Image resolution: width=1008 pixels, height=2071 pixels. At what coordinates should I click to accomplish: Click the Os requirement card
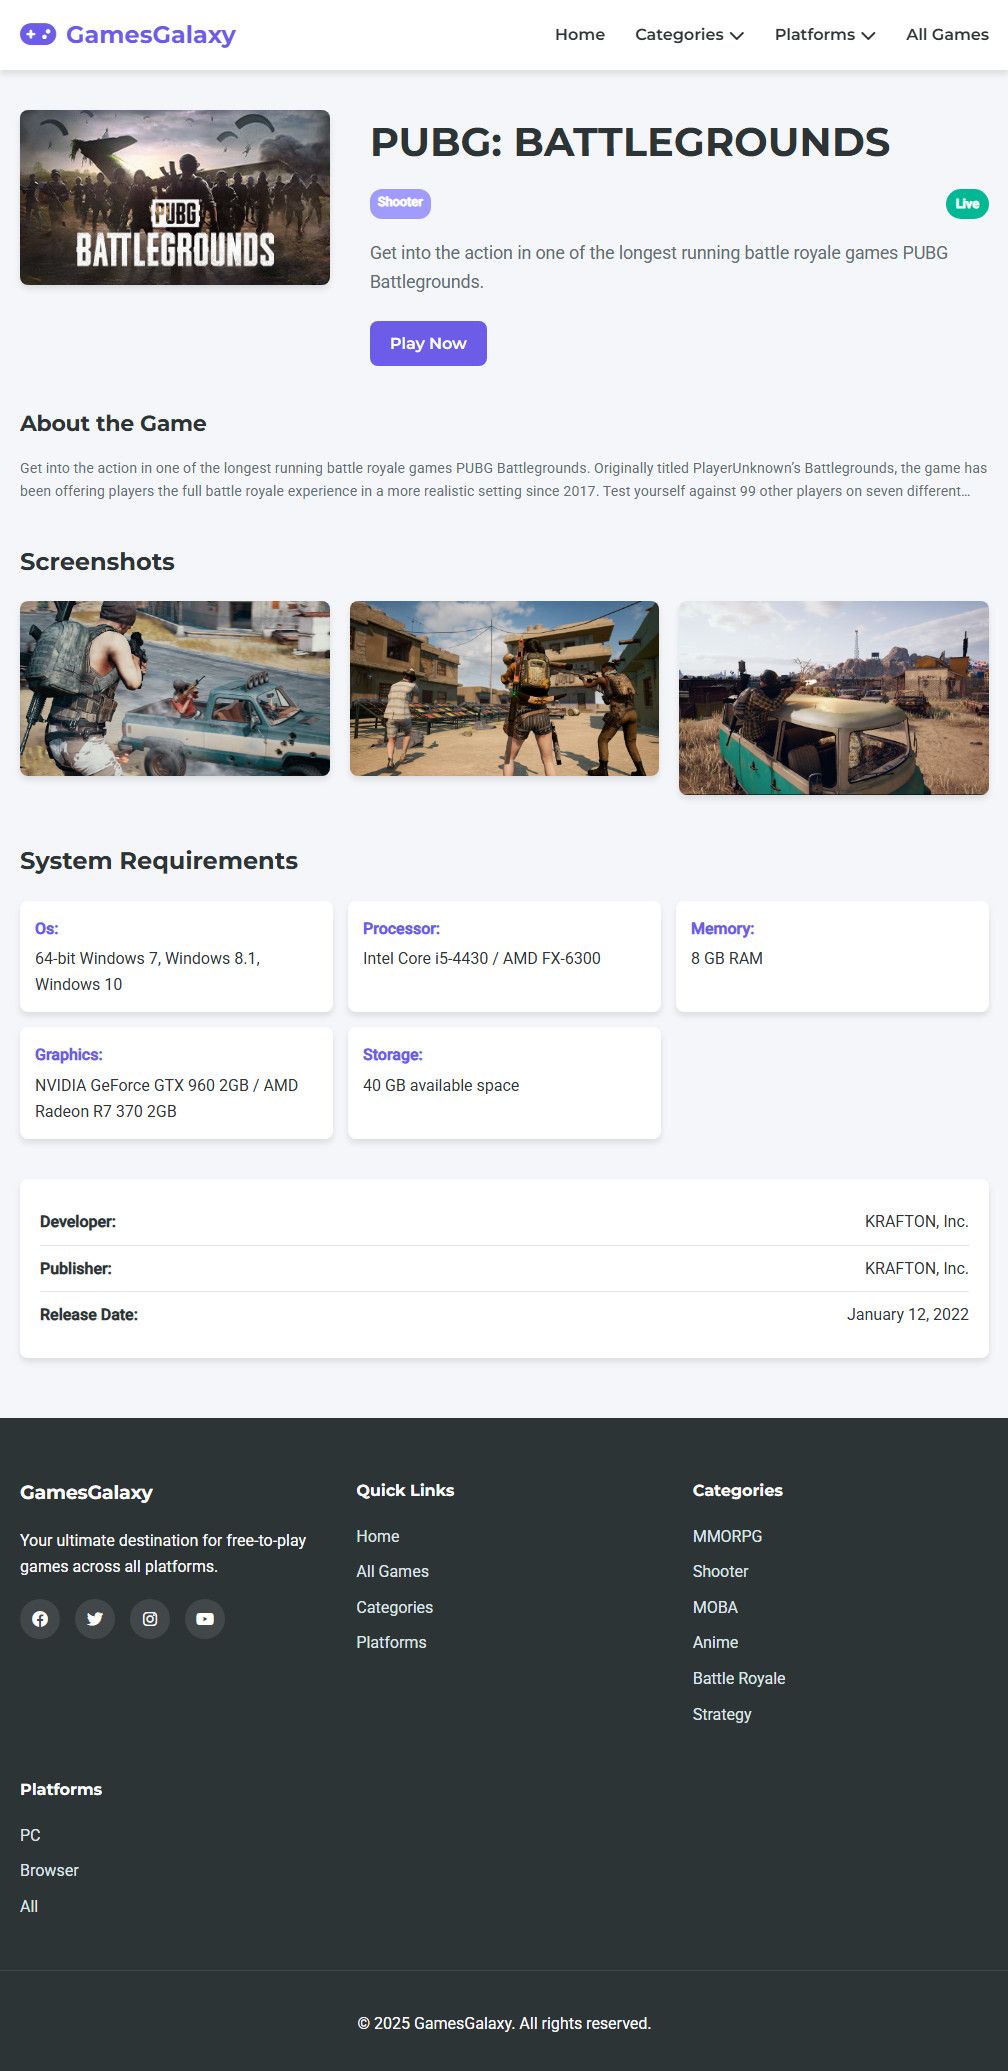[176, 956]
